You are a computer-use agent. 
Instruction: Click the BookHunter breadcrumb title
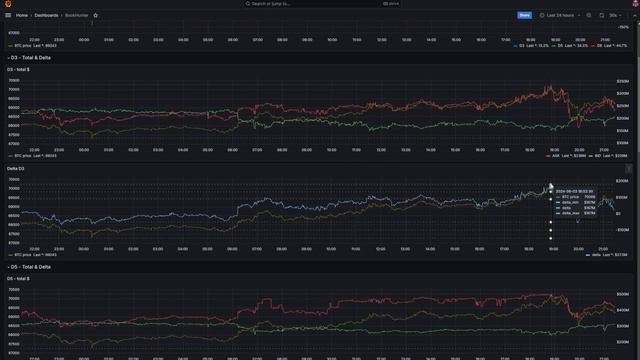click(76, 16)
